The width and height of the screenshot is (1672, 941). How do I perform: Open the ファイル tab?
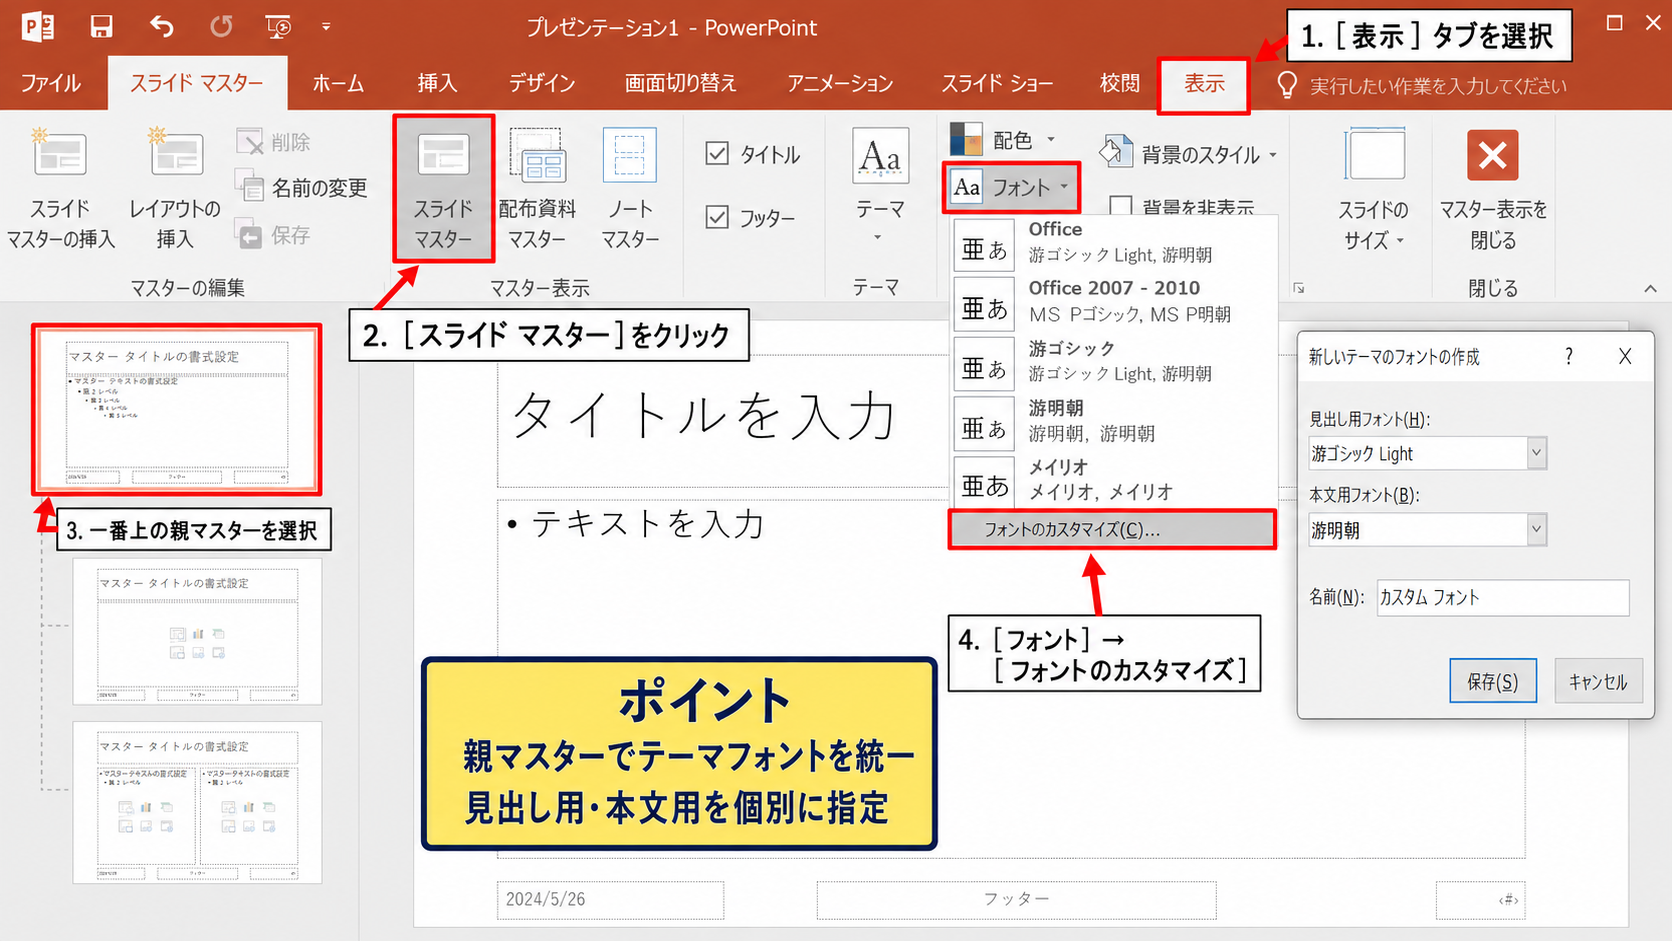tap(51, 83)
